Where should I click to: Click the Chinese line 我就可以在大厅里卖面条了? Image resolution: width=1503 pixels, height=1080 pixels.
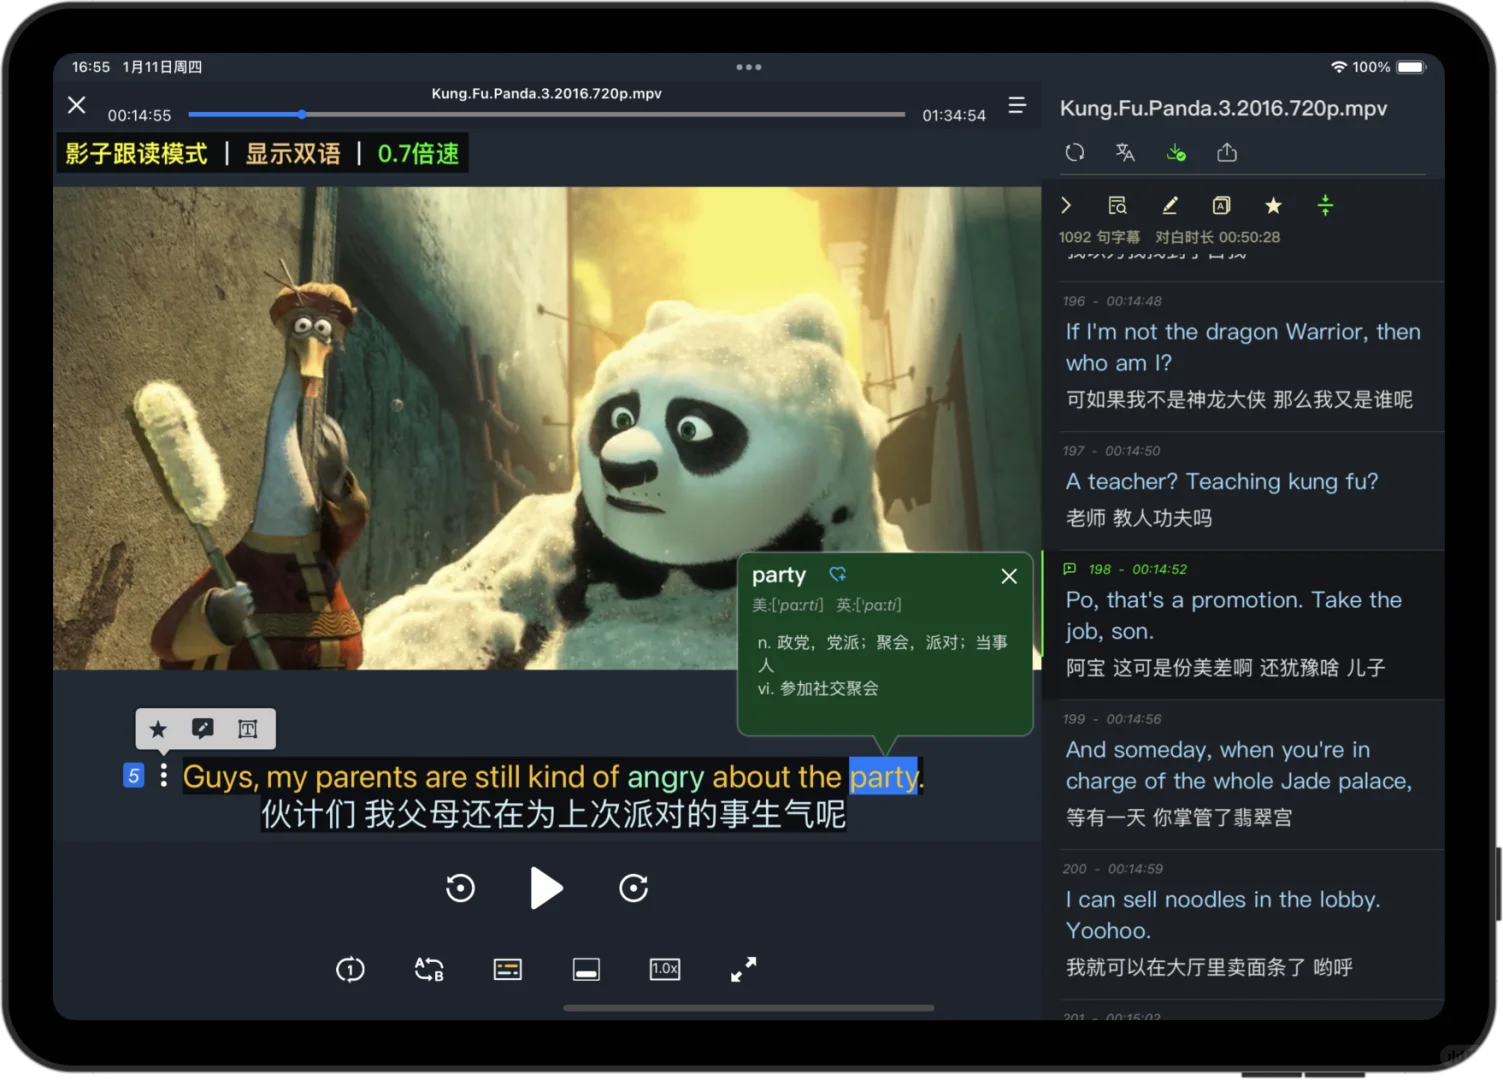point(1209,967)
